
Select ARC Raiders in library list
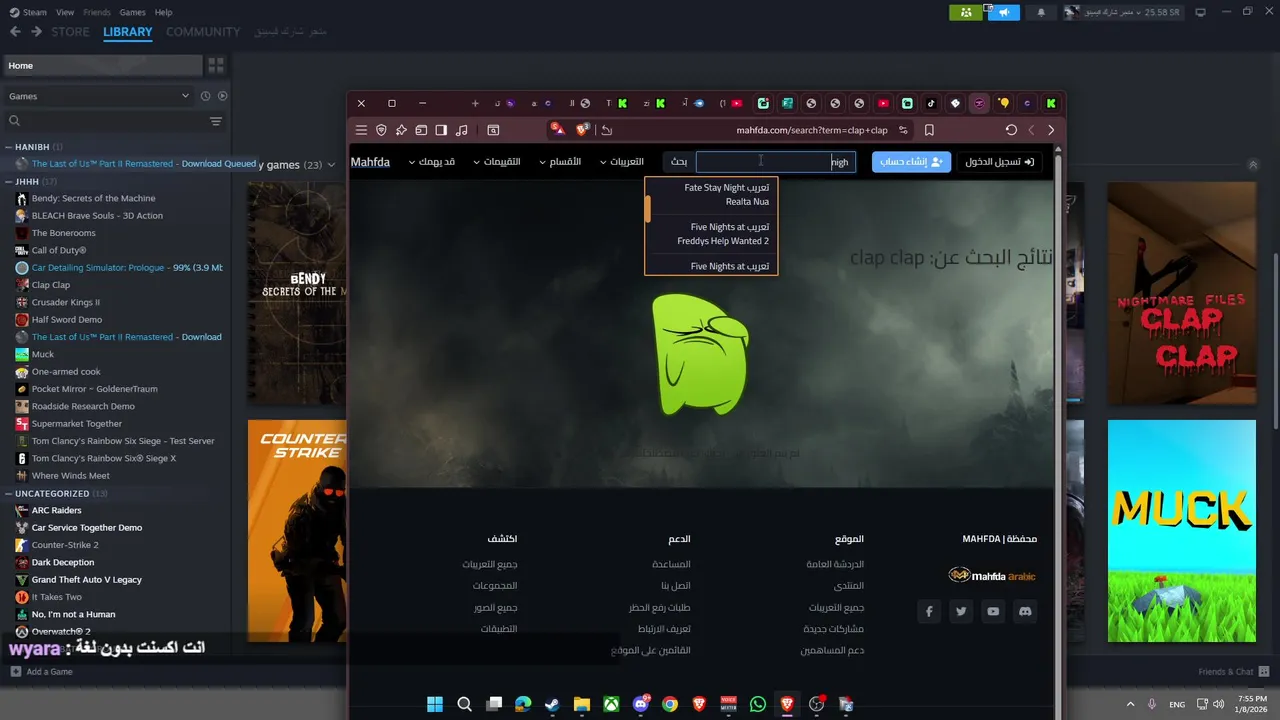coord(56,511)
